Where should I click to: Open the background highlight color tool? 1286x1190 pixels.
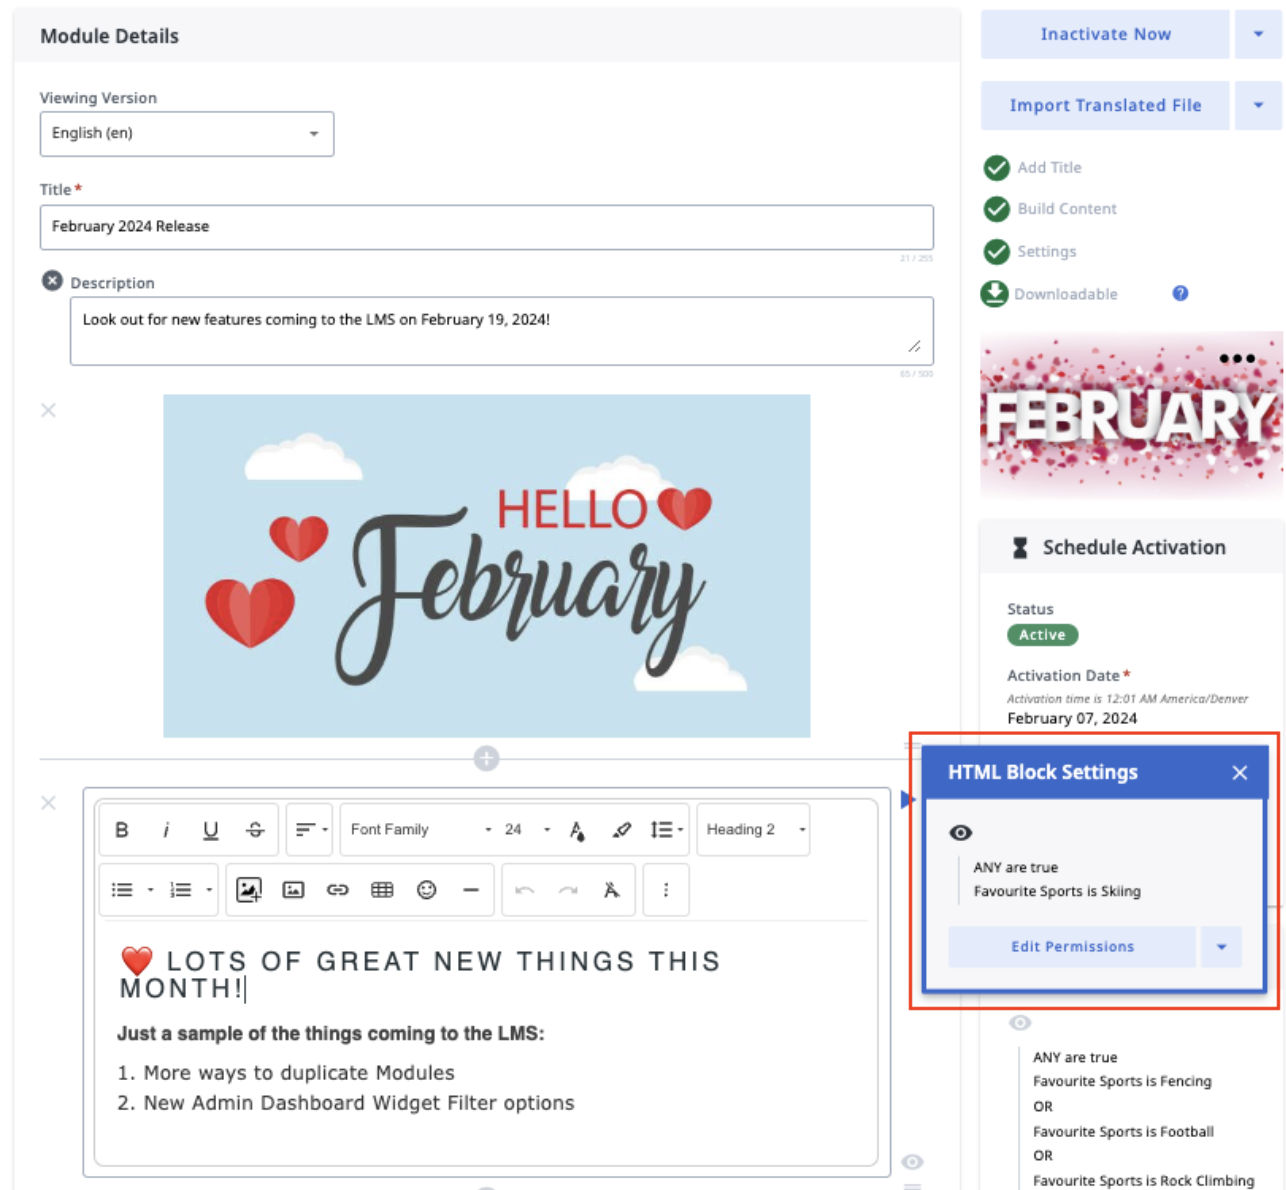pyautogui.click(x=621, y=830)
